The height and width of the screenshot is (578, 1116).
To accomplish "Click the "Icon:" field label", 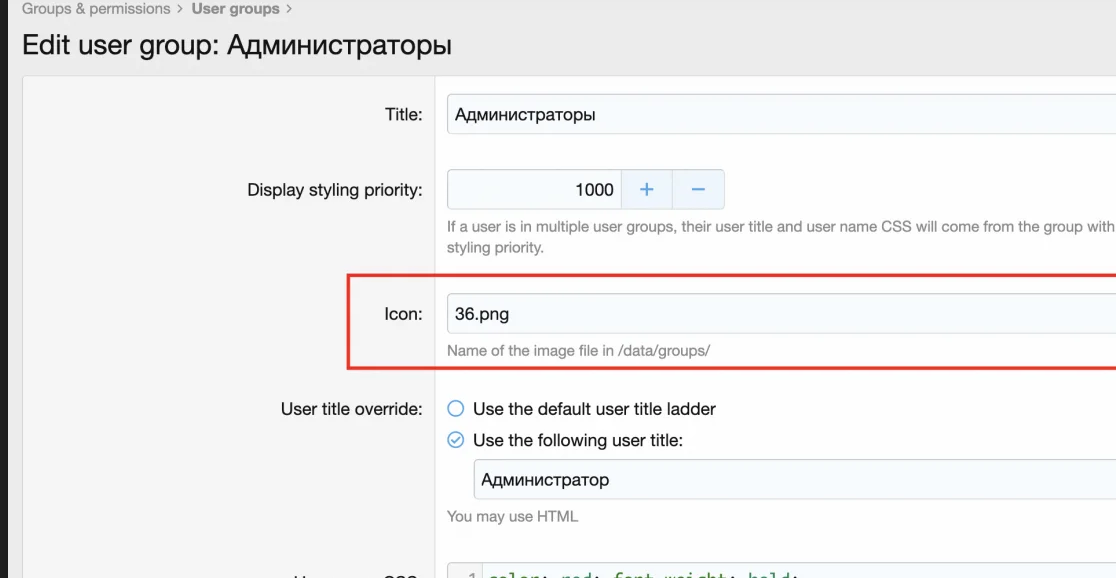I will pos(403,314).
